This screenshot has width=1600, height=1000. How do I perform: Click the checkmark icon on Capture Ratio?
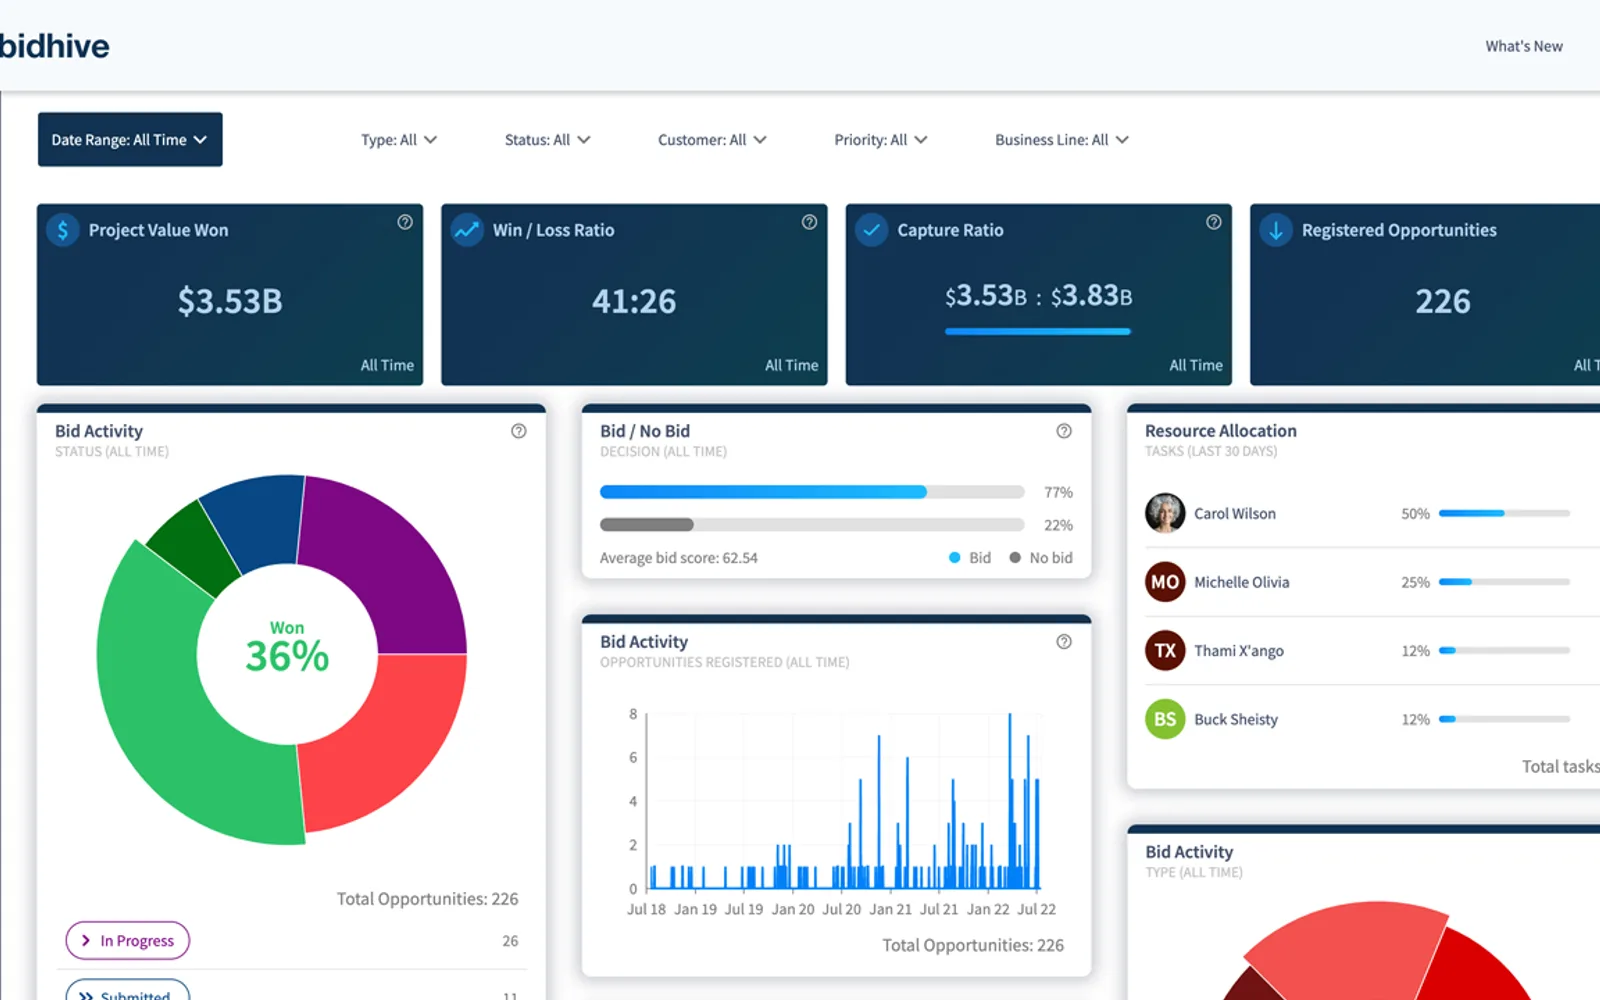(x=872, y=230)
